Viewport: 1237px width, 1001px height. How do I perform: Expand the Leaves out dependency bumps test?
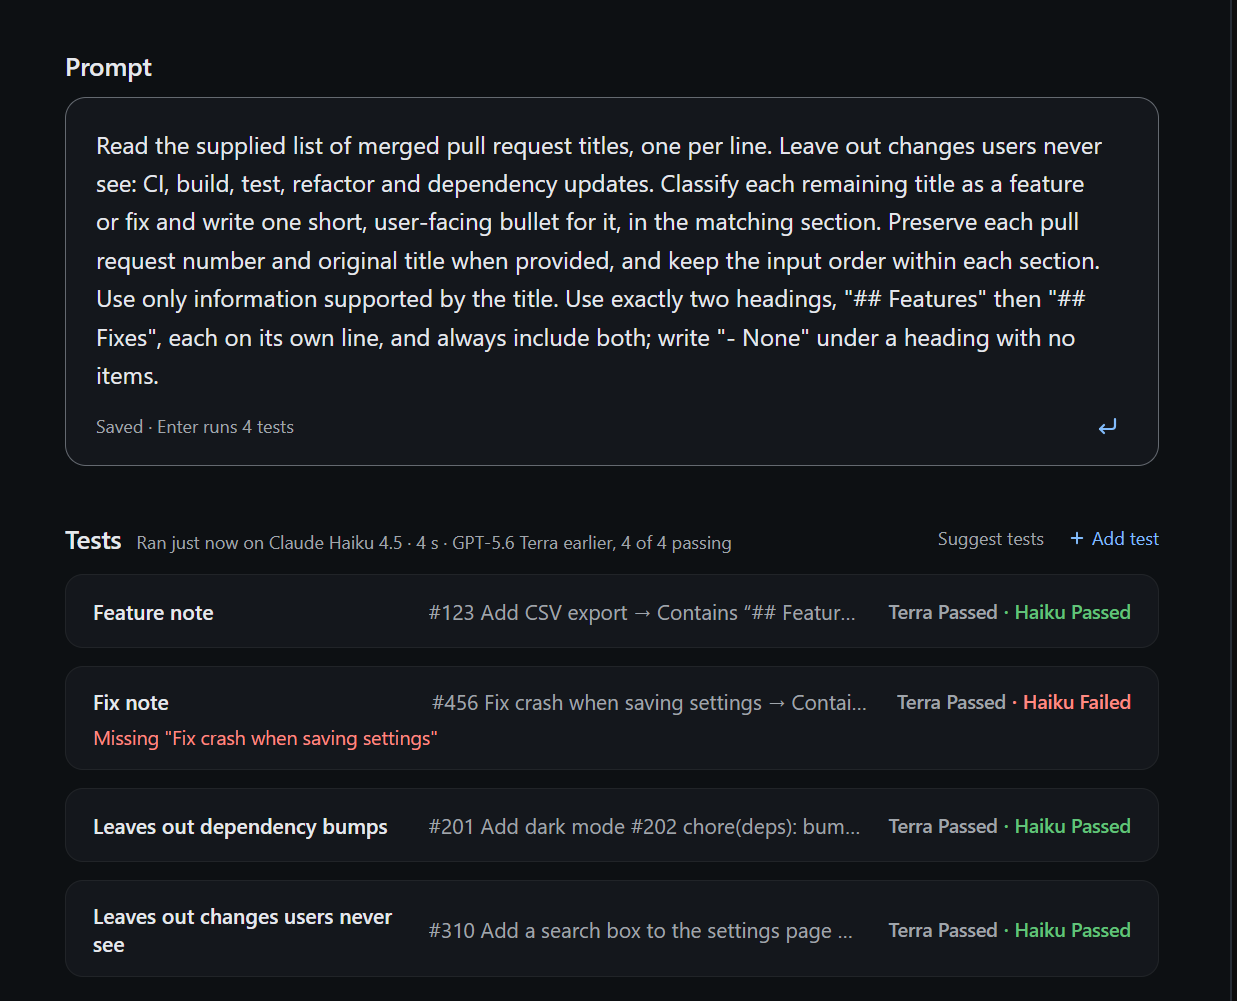611,825
